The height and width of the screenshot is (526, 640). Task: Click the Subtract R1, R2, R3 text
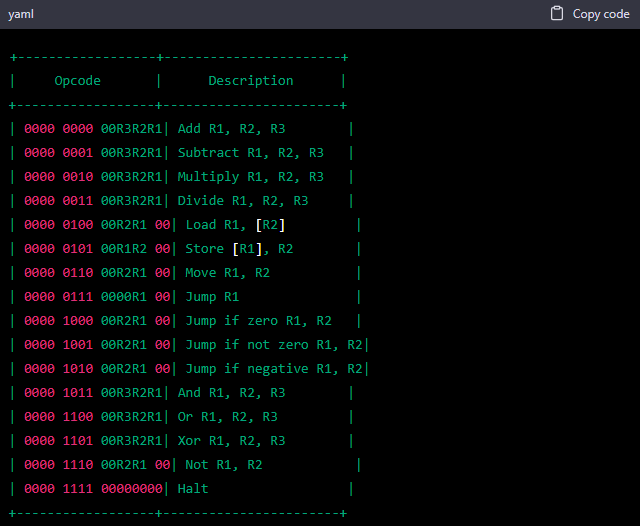tap(250, 153)
